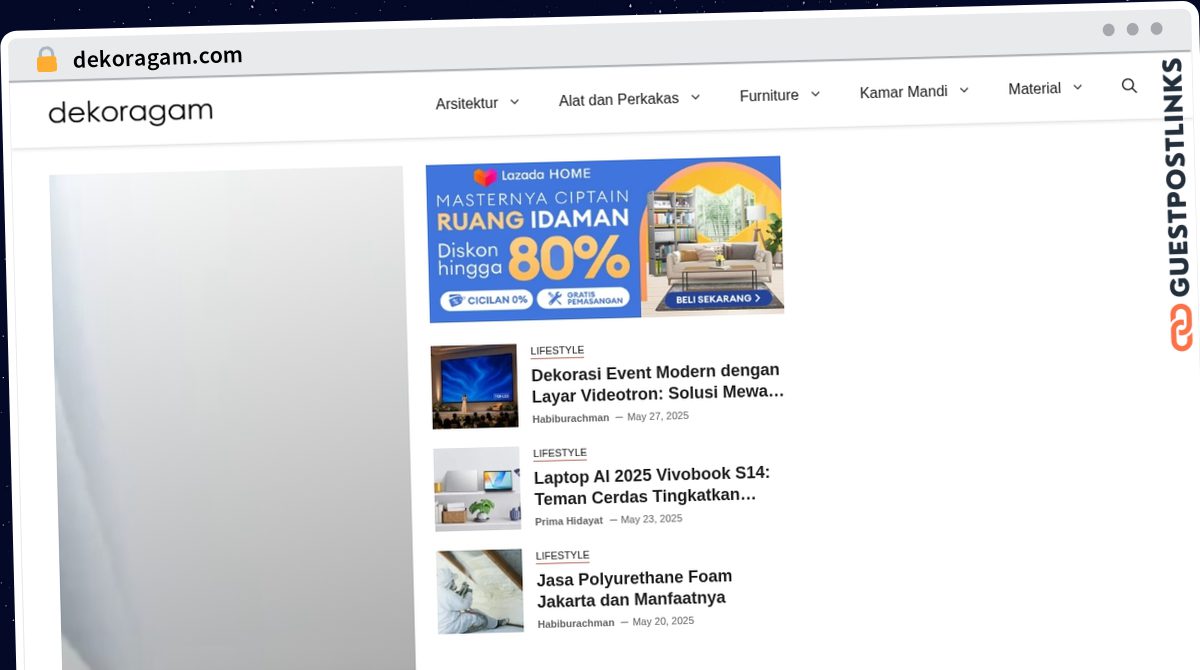Expand the chevron next to Arsitektur
Image resolution: width=1200 pixels, height=670 pixels.
coord(514,102)
